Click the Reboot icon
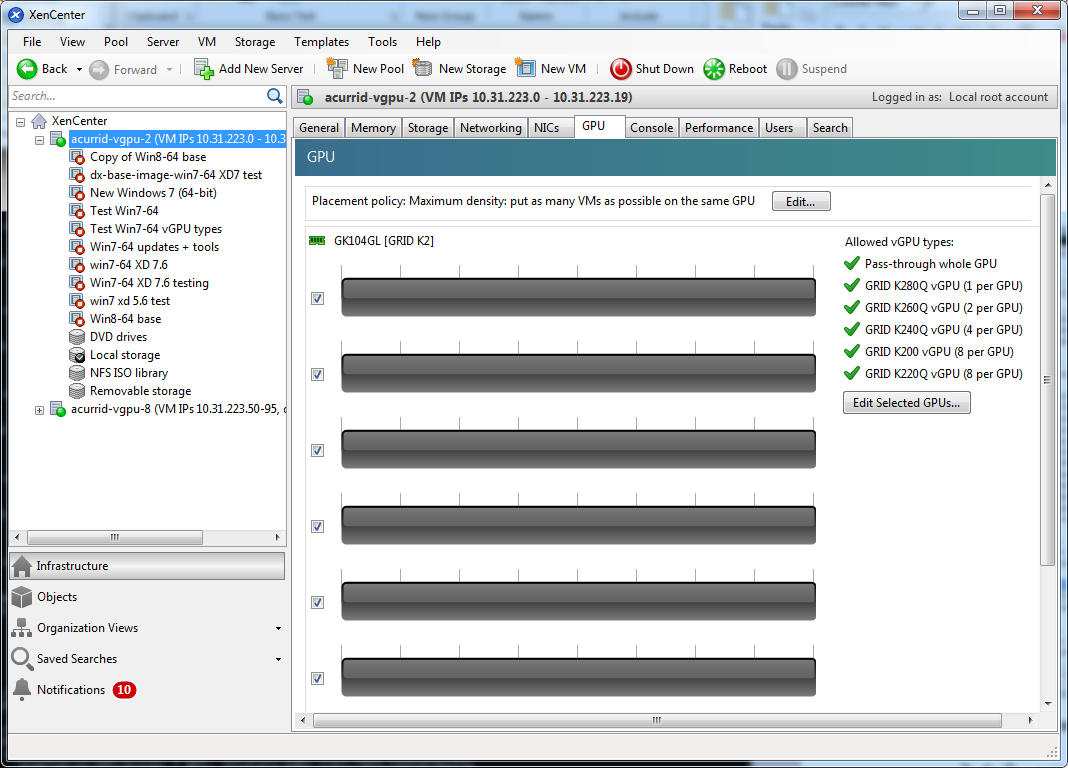The image size is (1068, 768). (714, 69)
